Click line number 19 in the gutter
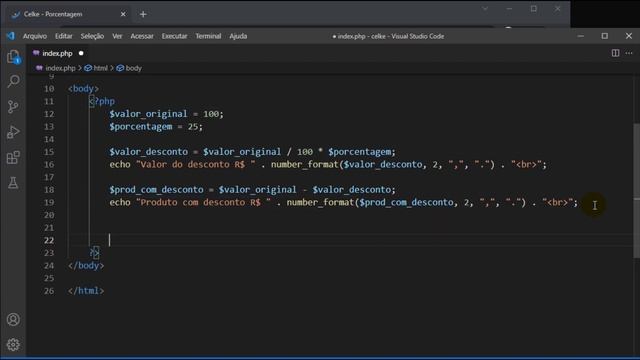 pos(49,202)
